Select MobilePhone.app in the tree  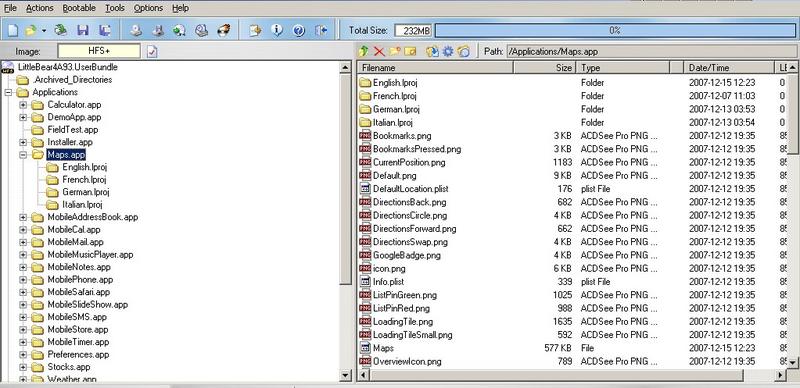(x=80, y=280)
